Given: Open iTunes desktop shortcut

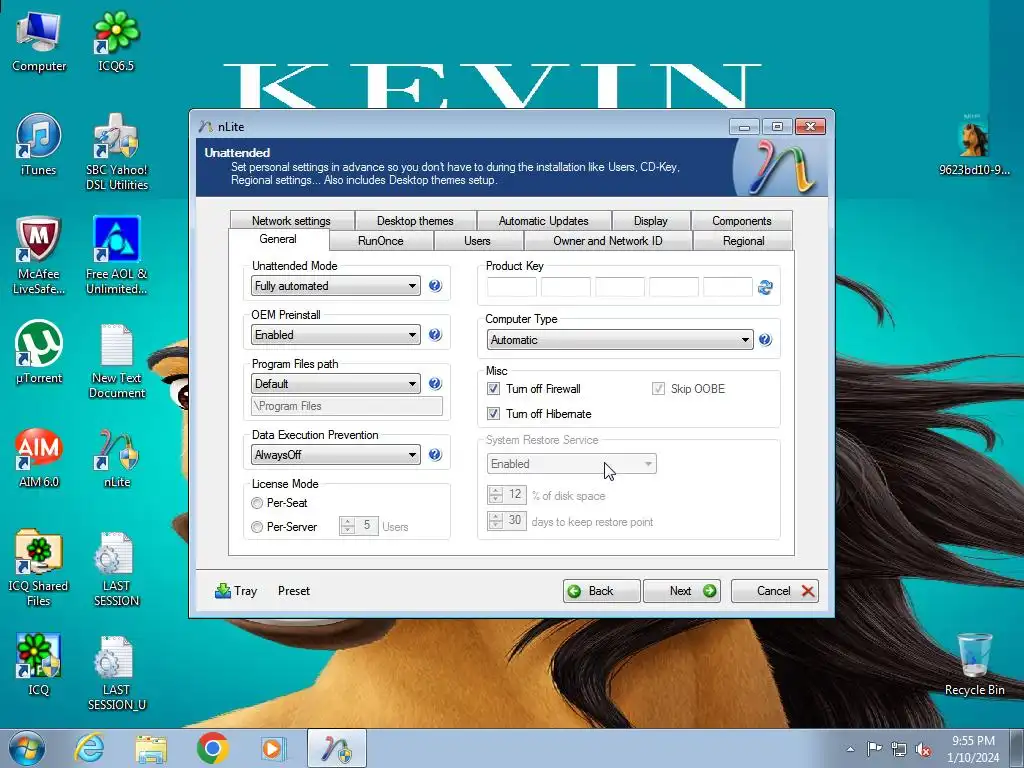Looking at the screenshot, I should point(39,145).
